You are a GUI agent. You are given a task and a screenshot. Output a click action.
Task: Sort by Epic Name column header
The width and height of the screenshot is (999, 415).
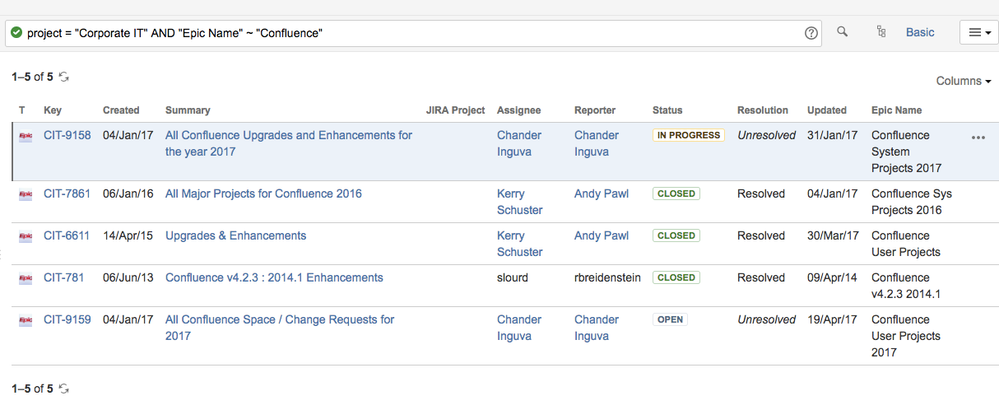(x=896, y=110)
